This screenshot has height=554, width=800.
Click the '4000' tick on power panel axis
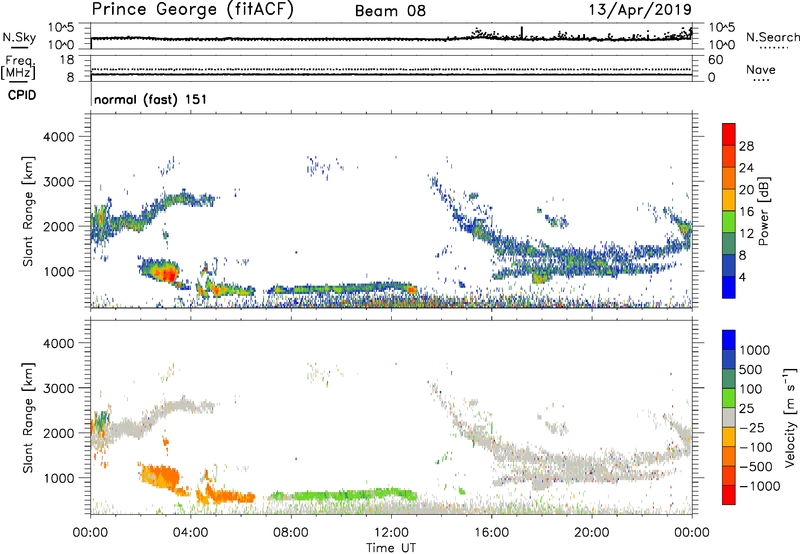[x=59, y=137]
